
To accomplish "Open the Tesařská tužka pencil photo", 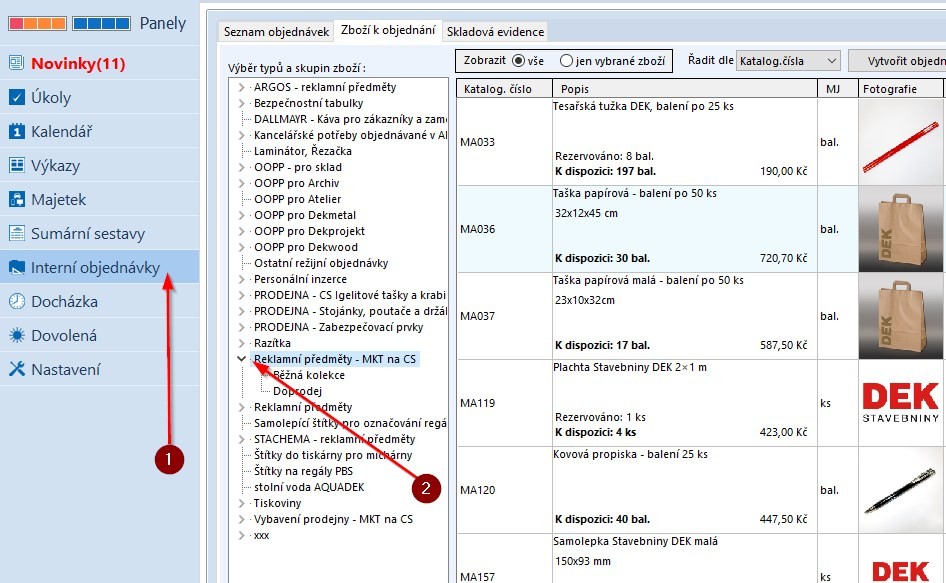I will click(x=900, y=142).
